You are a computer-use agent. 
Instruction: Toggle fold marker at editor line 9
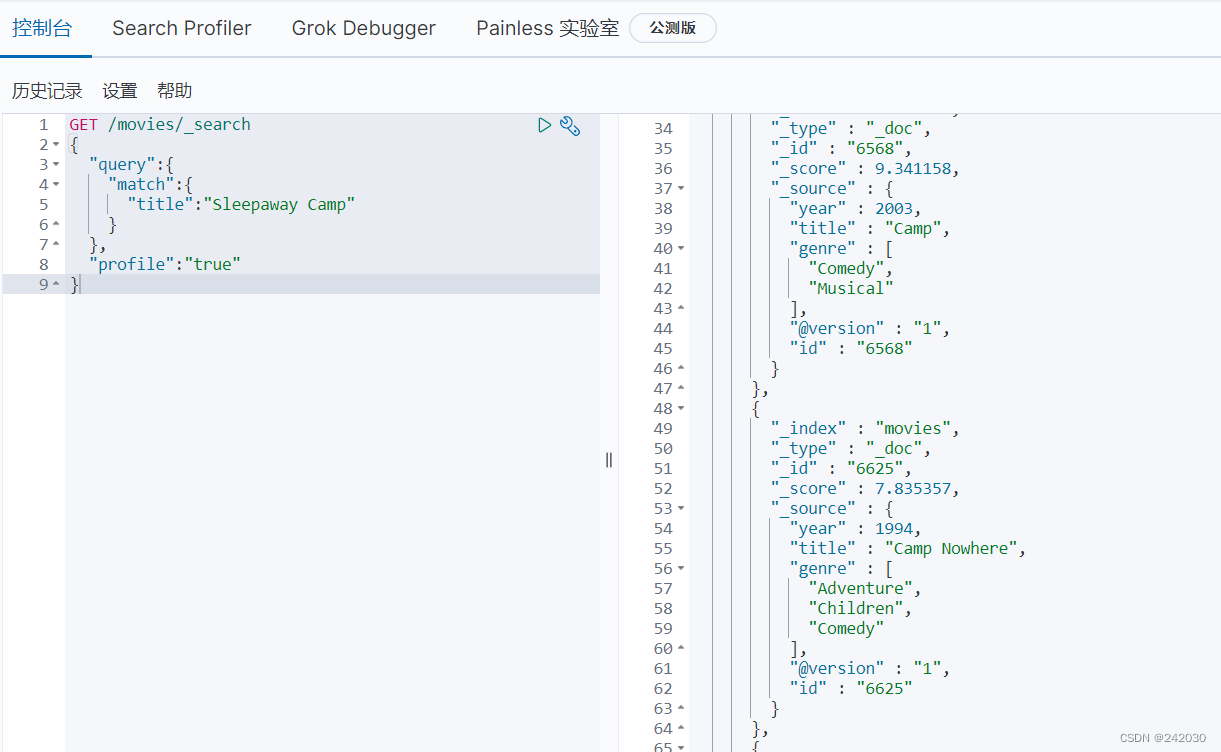tap(56, 285)
